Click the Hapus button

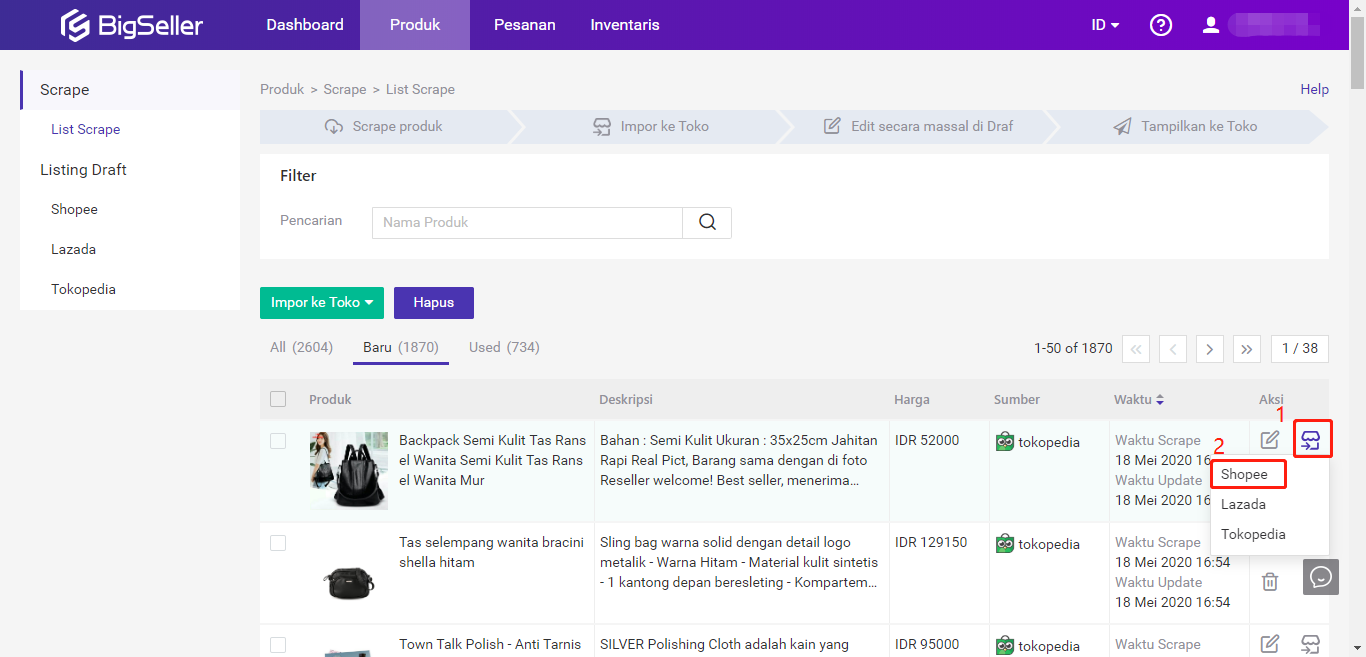click(434, 303)
